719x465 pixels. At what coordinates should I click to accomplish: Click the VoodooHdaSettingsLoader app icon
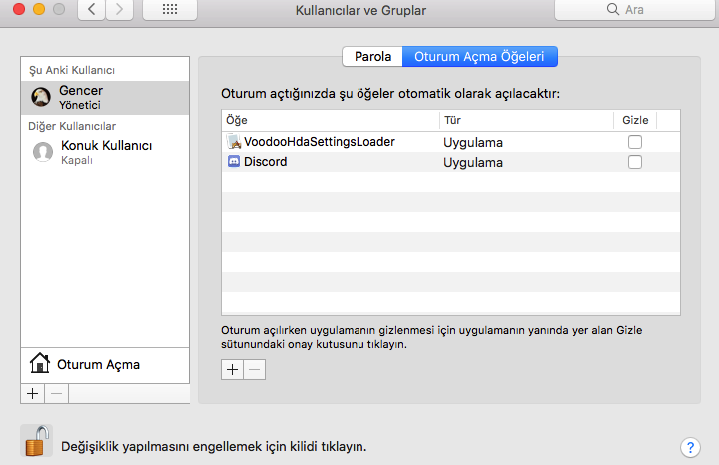[234, 142]
